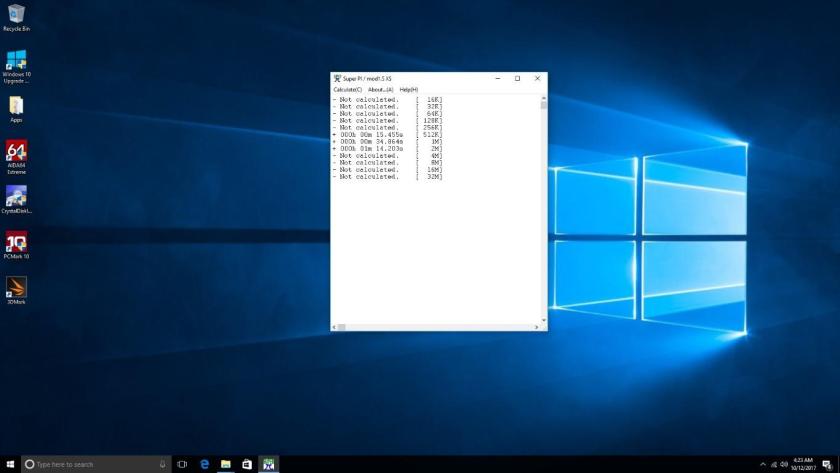Select the Apps folder desktop icon
840x473 pixels.
coord(16,109)
